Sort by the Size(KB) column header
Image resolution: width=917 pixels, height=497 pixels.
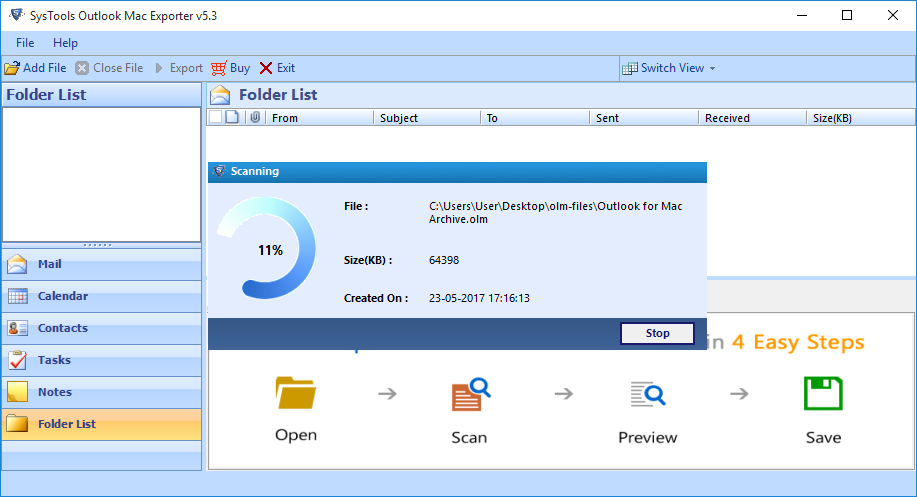[x=861, y=118]
